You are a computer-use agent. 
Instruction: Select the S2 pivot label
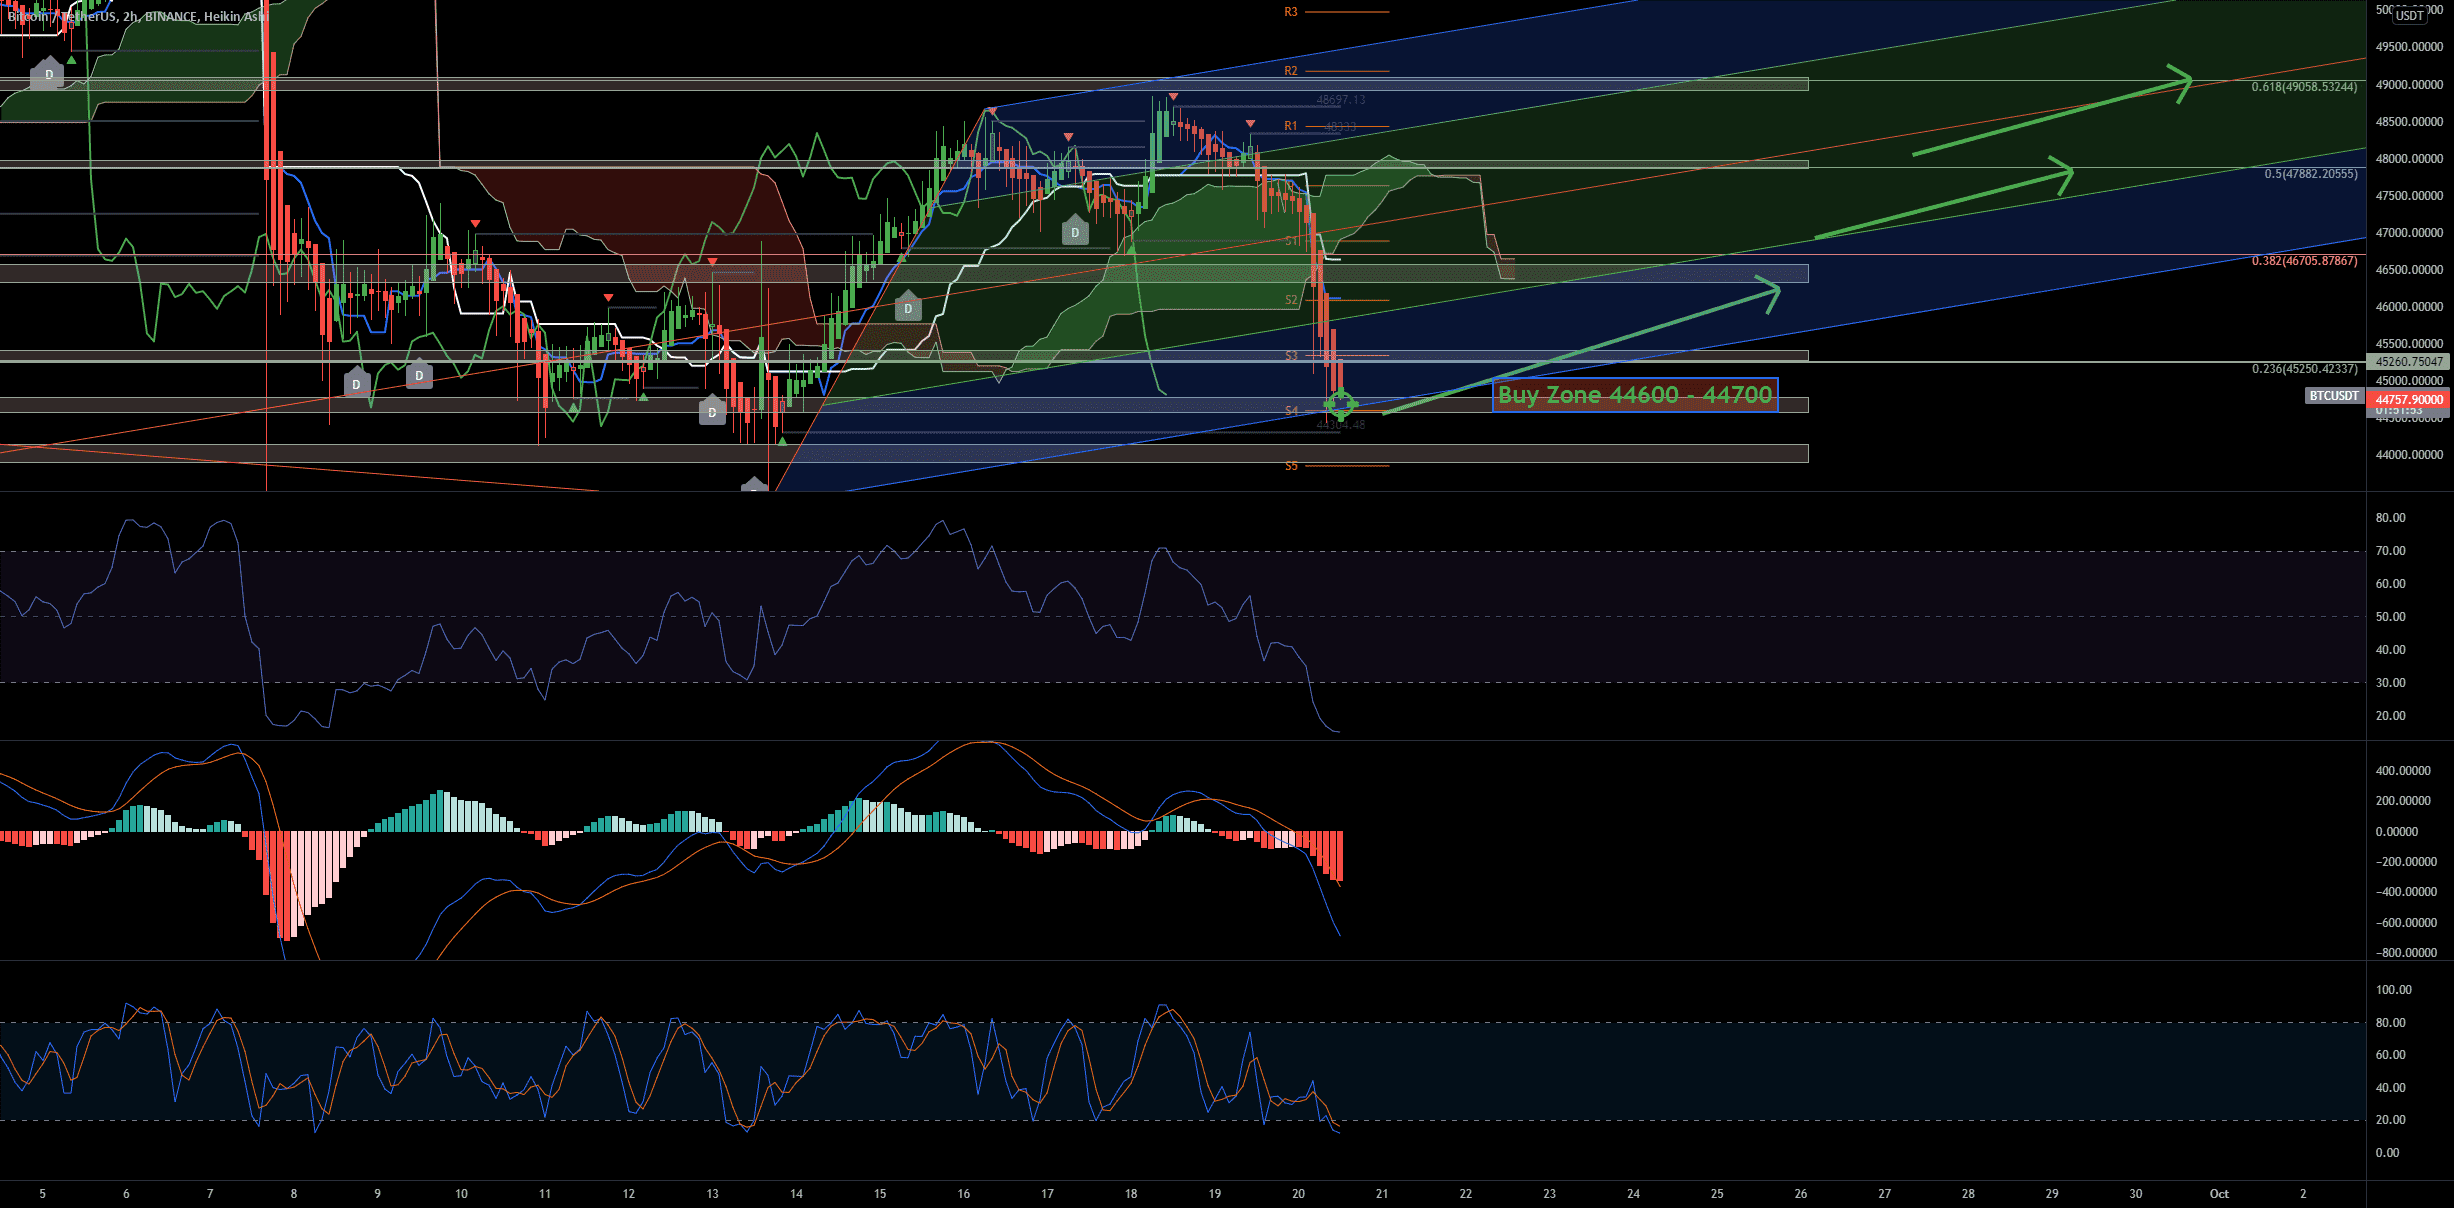pyautogui.click(x=1291, y=300)
